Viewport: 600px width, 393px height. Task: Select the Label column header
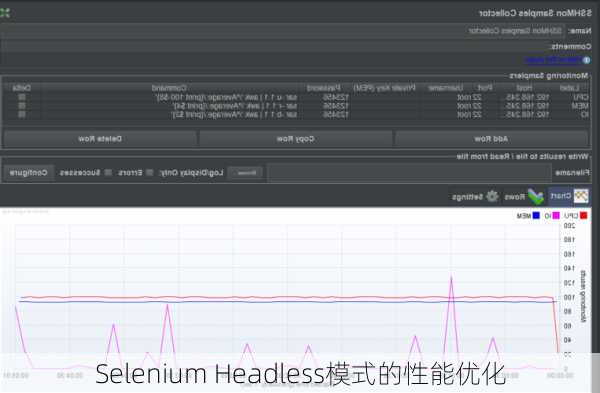[569, 88]
